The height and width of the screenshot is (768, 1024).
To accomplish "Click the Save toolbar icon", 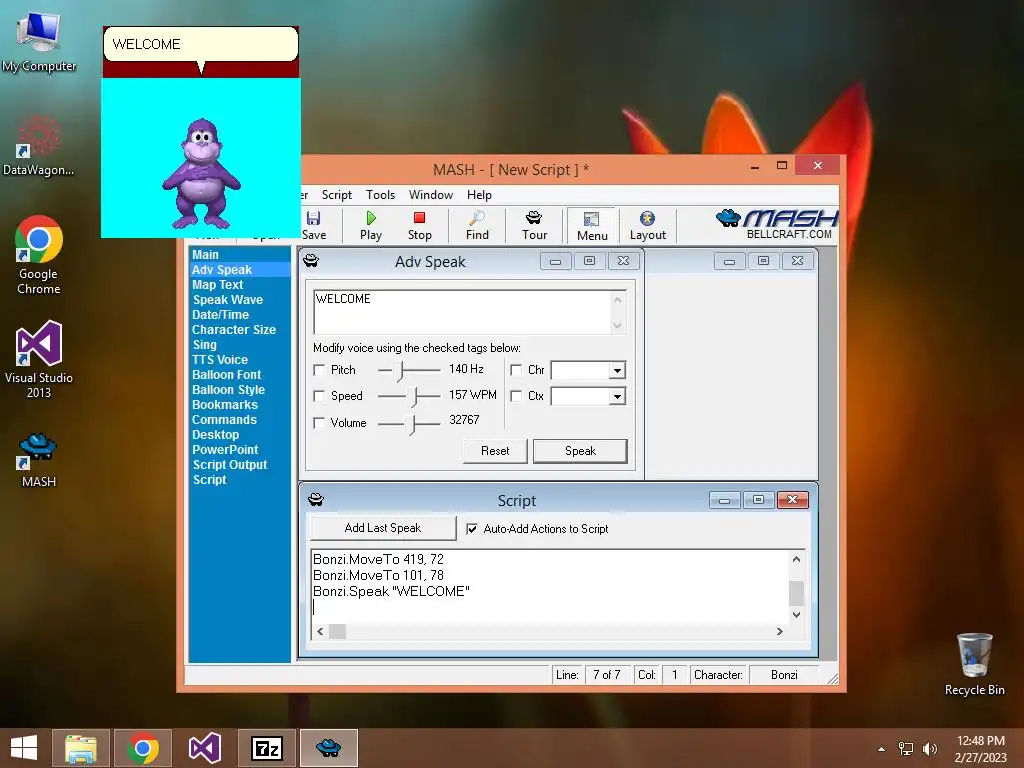I will click(x=314, y=225).
